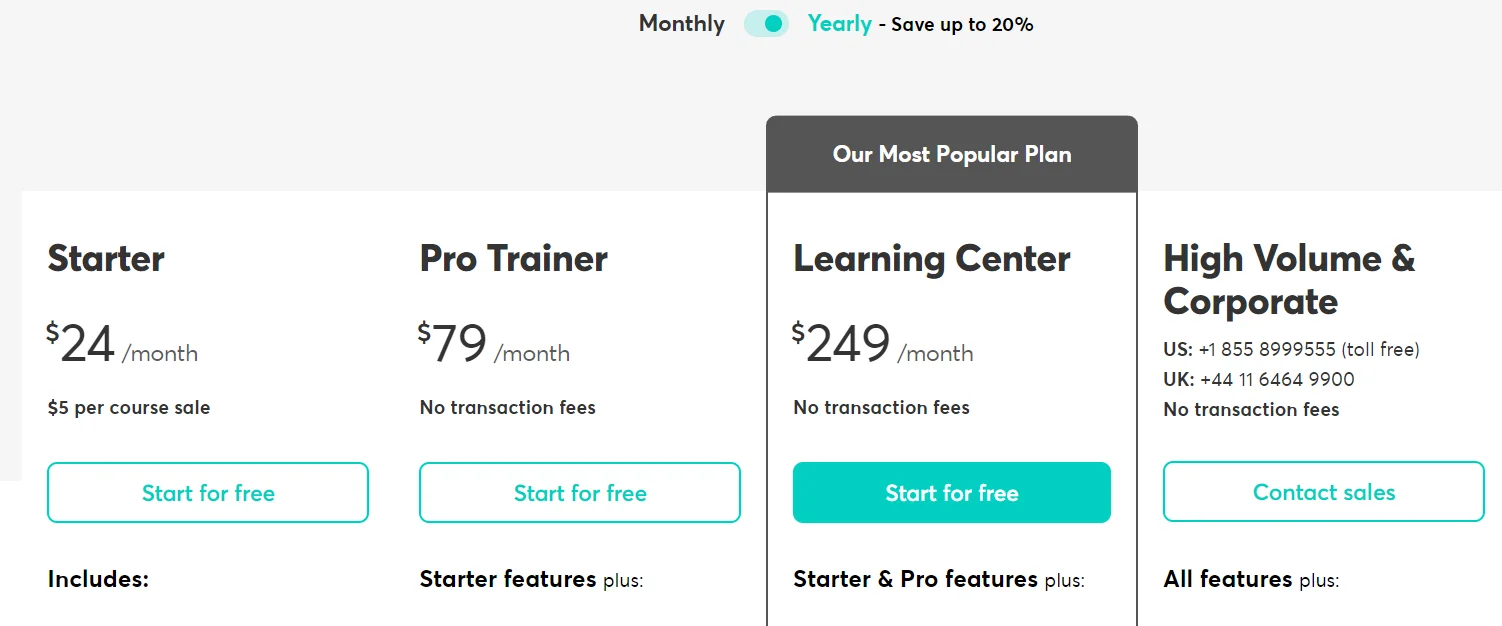This screenshot has height=626, width=1502.
Task: Click the Pro Trainer plan title
Action: click(x=514, y=259)
